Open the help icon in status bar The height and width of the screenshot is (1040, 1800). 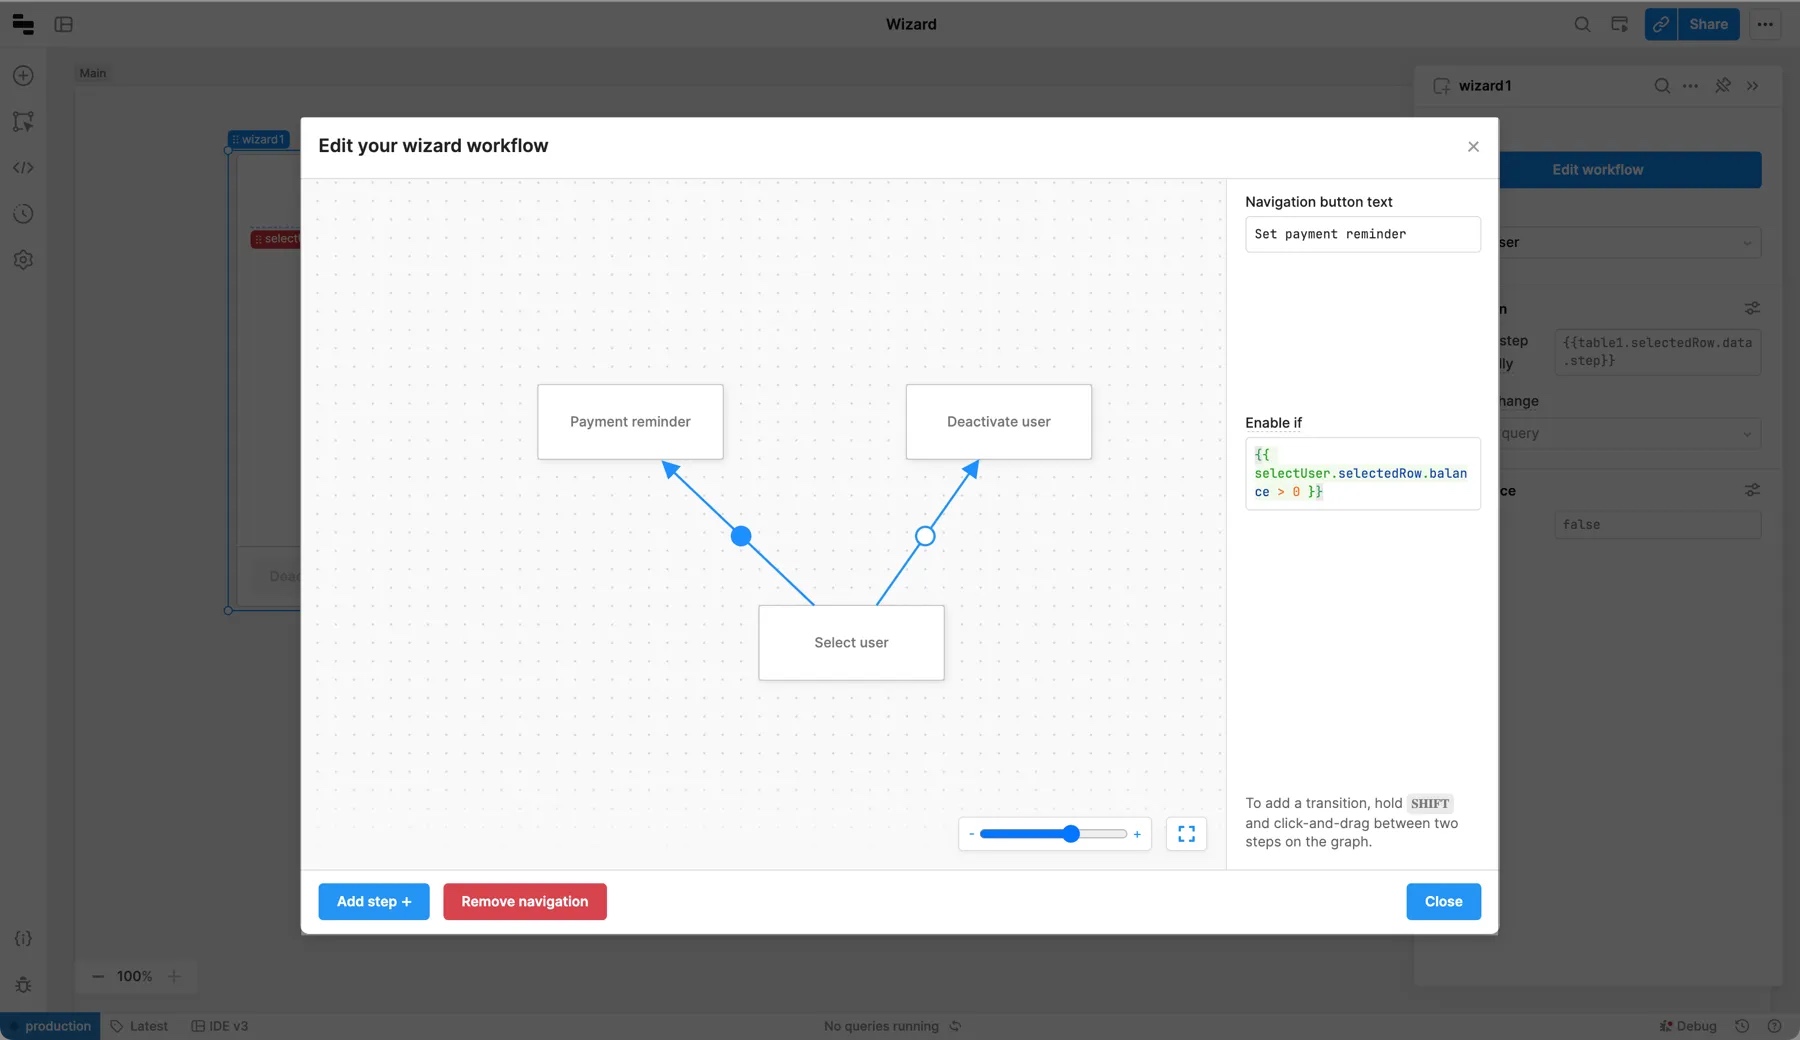[1775, 1027]
